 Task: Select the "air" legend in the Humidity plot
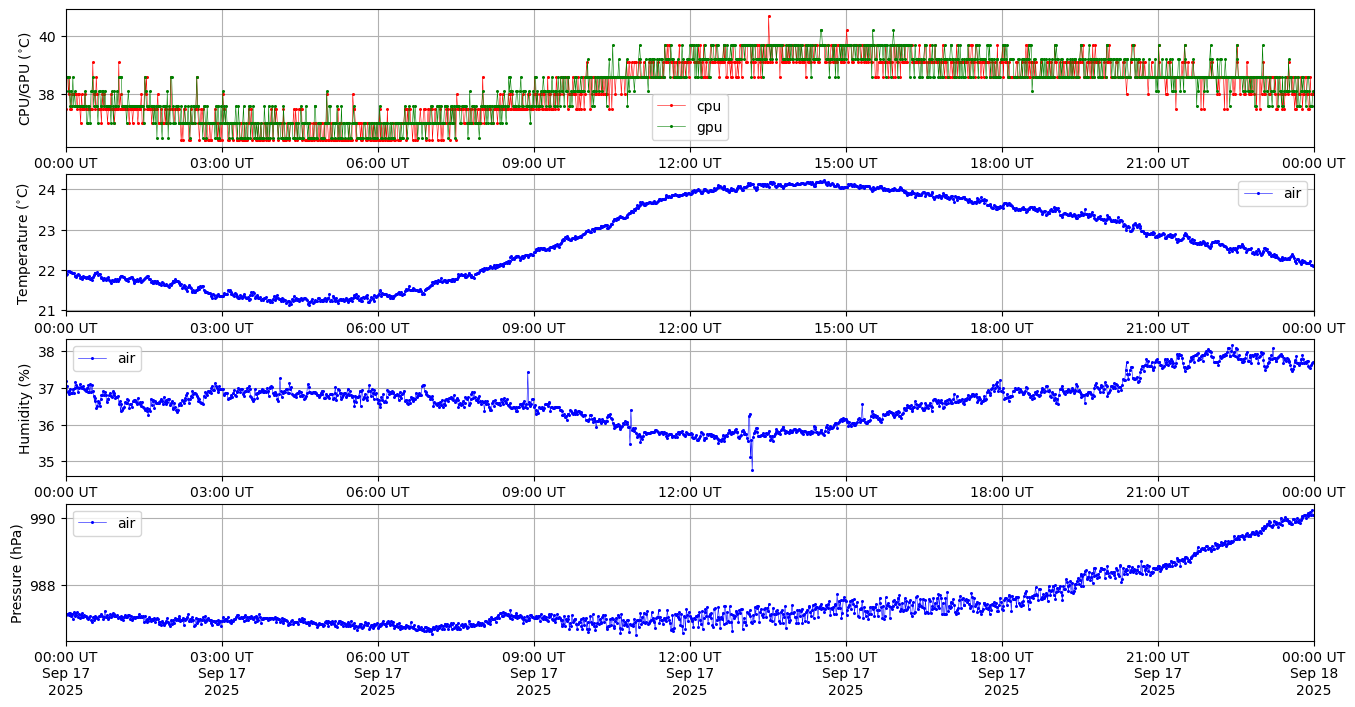pos(107,358)
